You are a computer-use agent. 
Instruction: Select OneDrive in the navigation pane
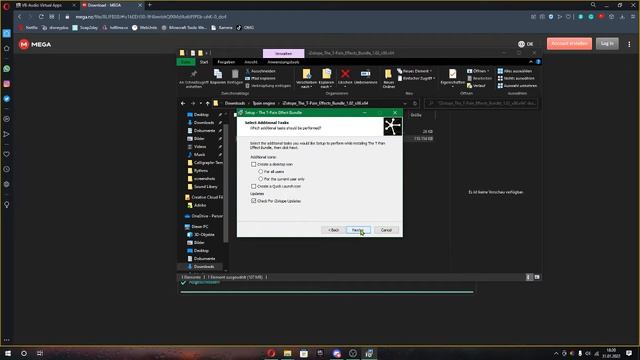click(207, 216)
